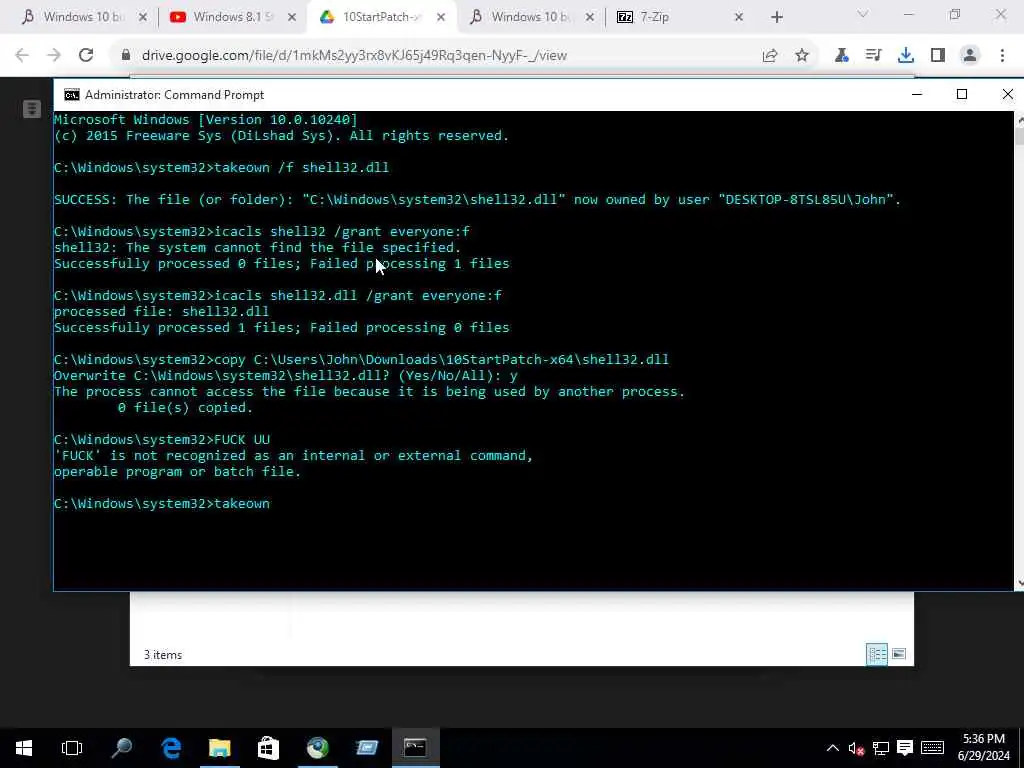Minimize the Command Prompt window
The image size is (1024, 768).
tap(916, 95)
